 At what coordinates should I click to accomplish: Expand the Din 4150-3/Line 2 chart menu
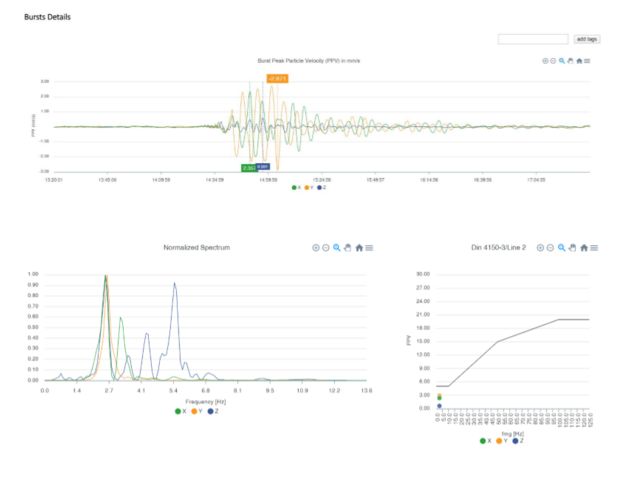(x=595, y=247)
